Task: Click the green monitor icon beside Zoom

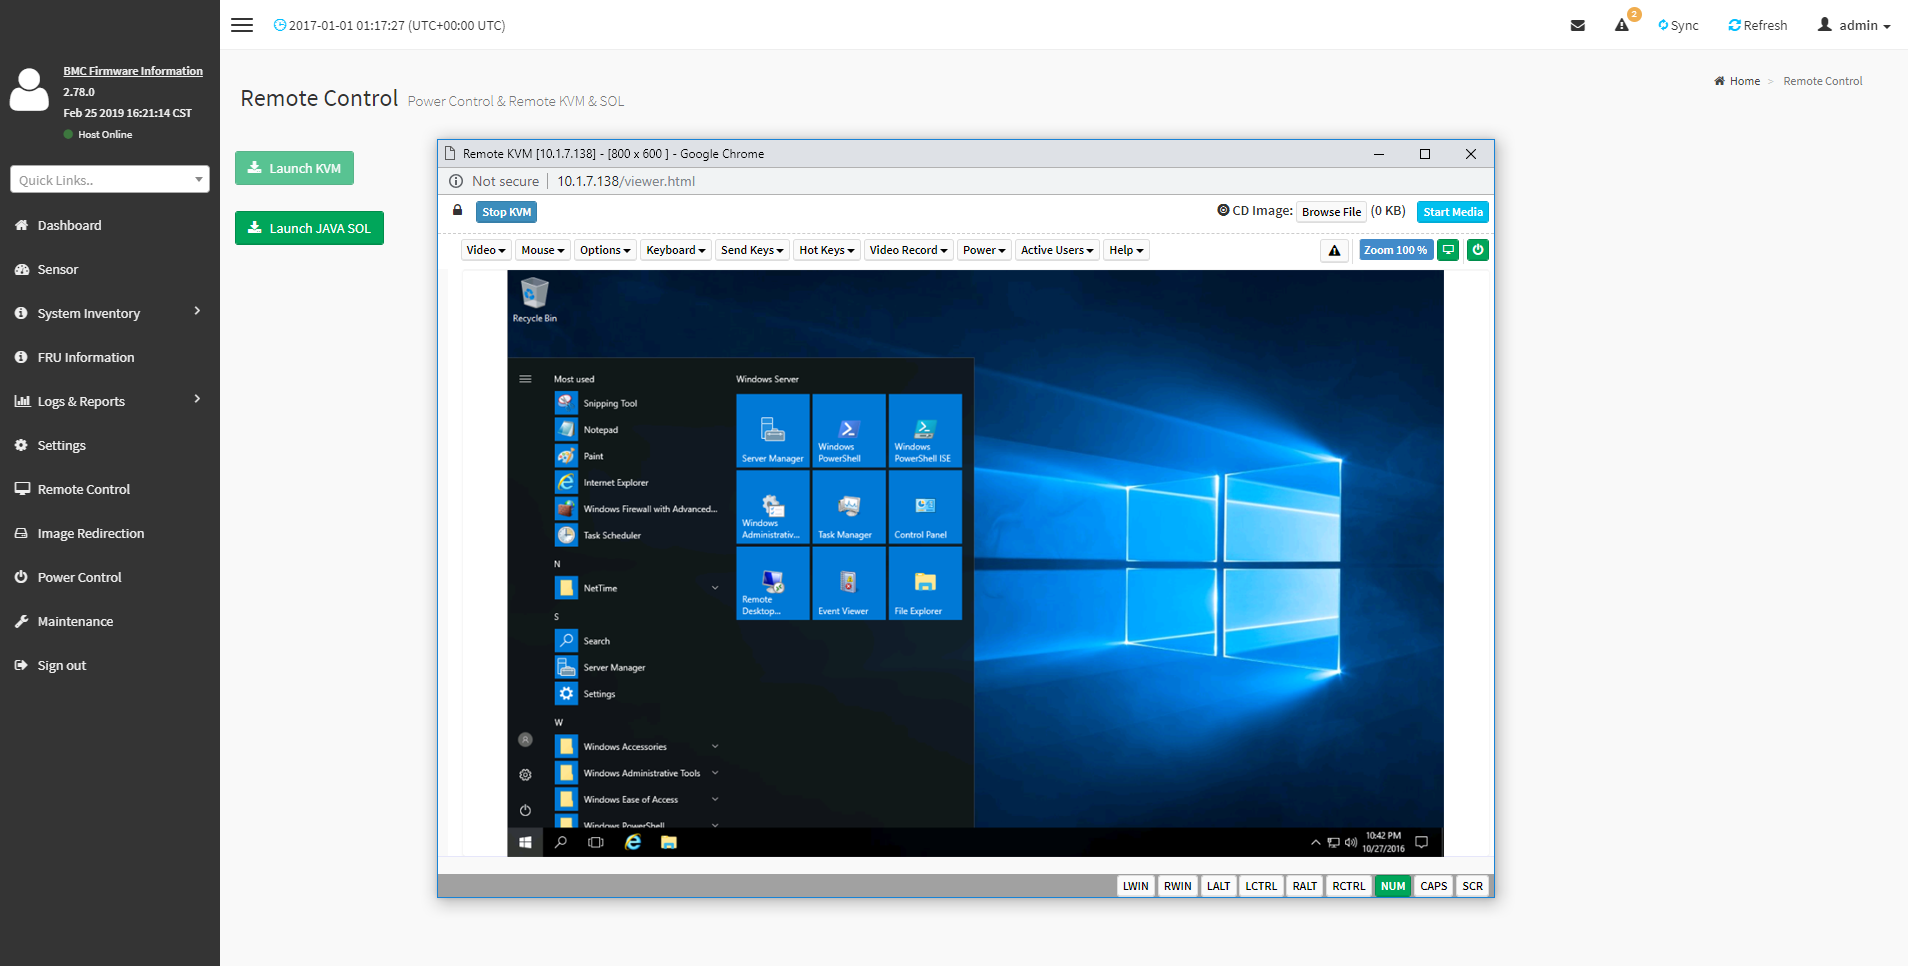Action: tap(1448, 250)
